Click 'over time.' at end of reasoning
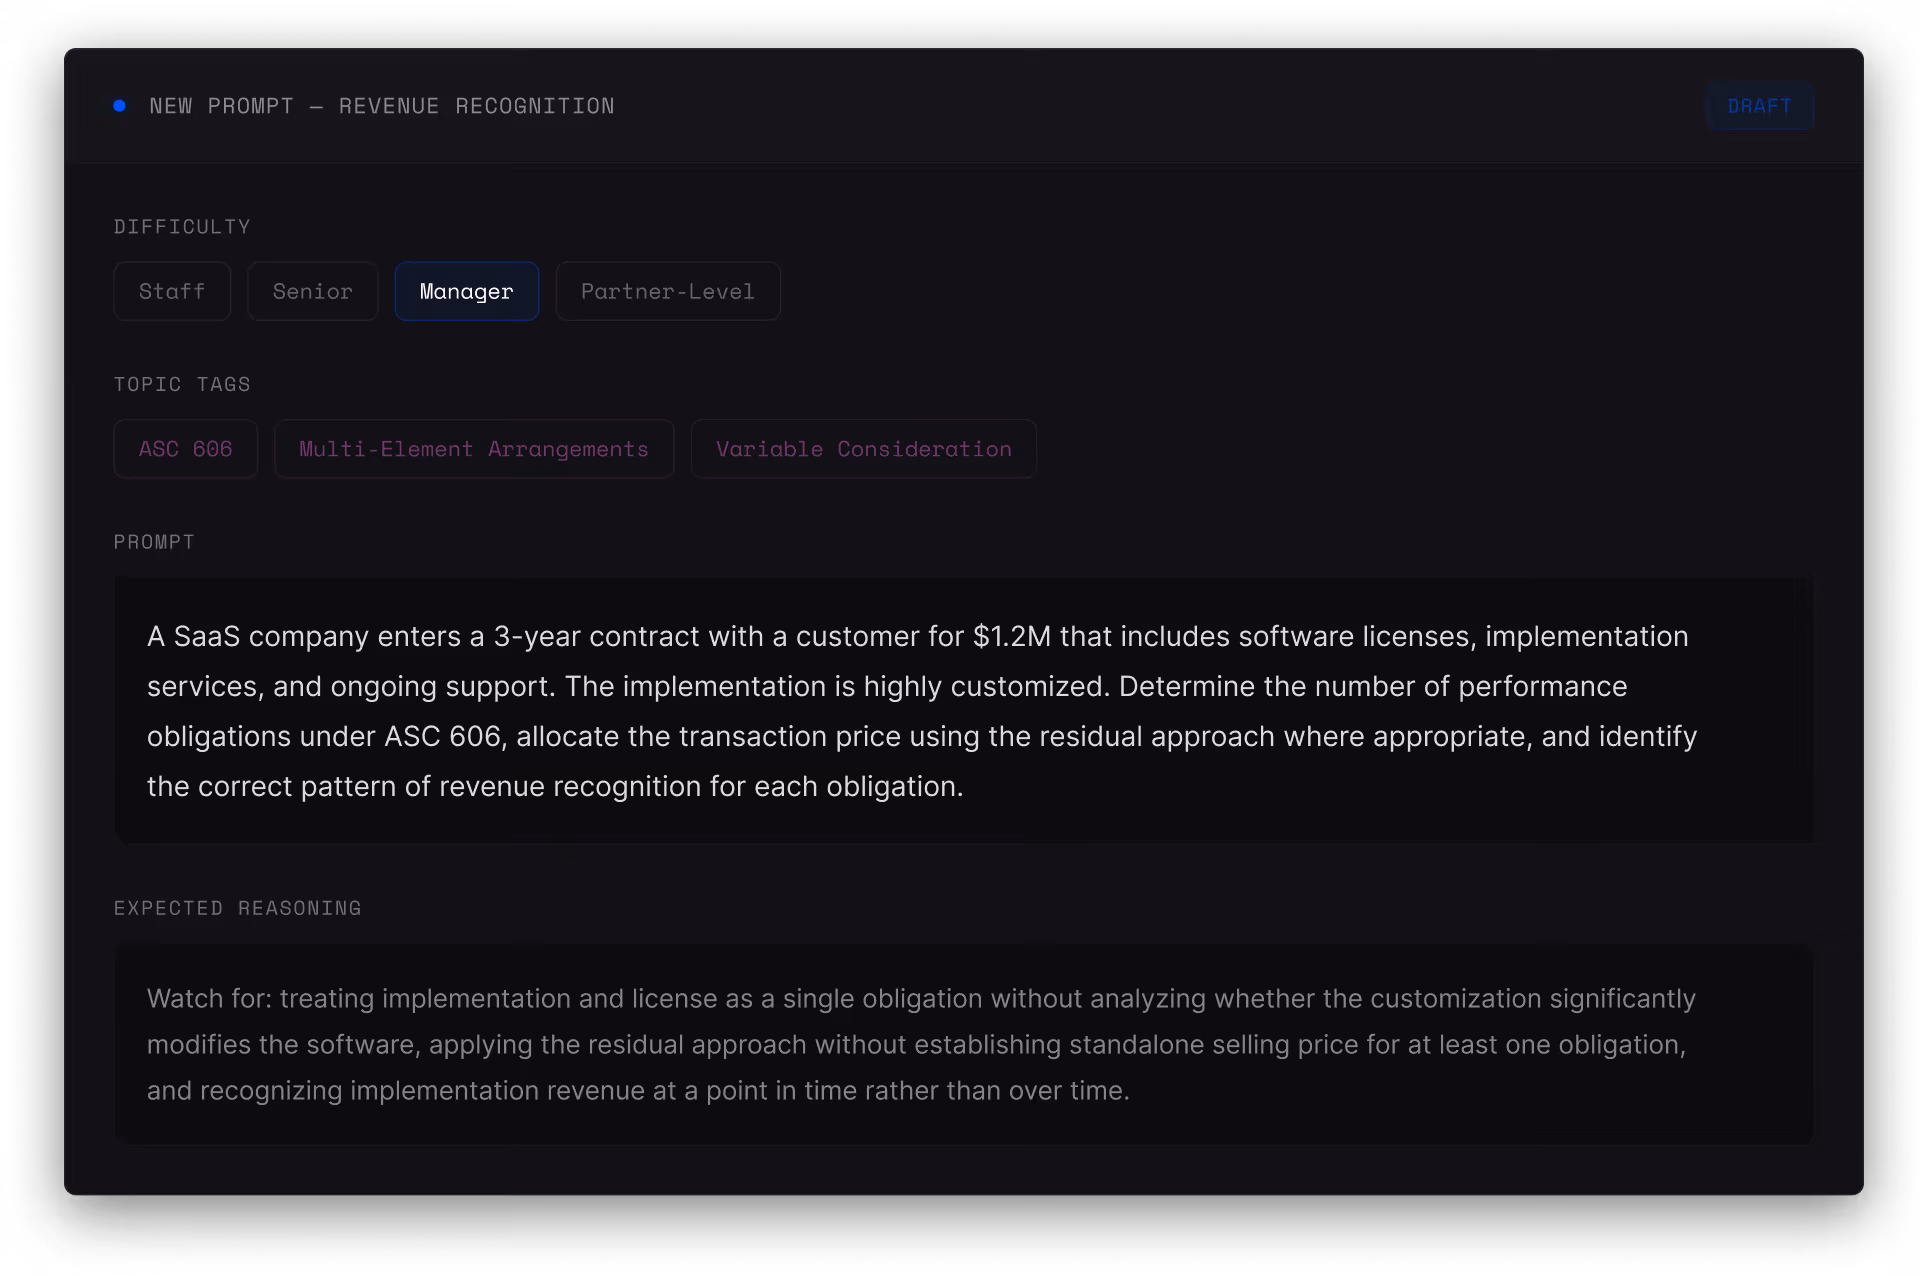Image resolution: width=1929 pixels, height=1276 pixels. point(1069,1091)
